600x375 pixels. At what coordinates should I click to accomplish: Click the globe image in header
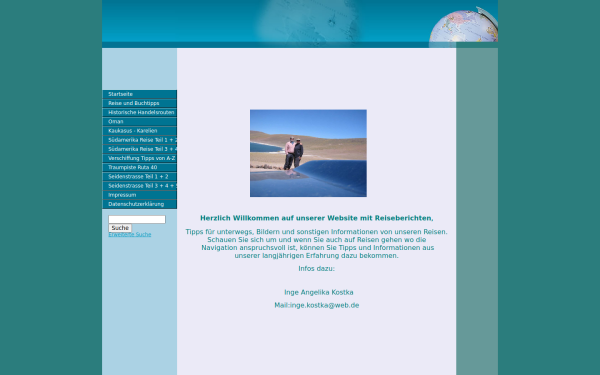click(463, 26)
